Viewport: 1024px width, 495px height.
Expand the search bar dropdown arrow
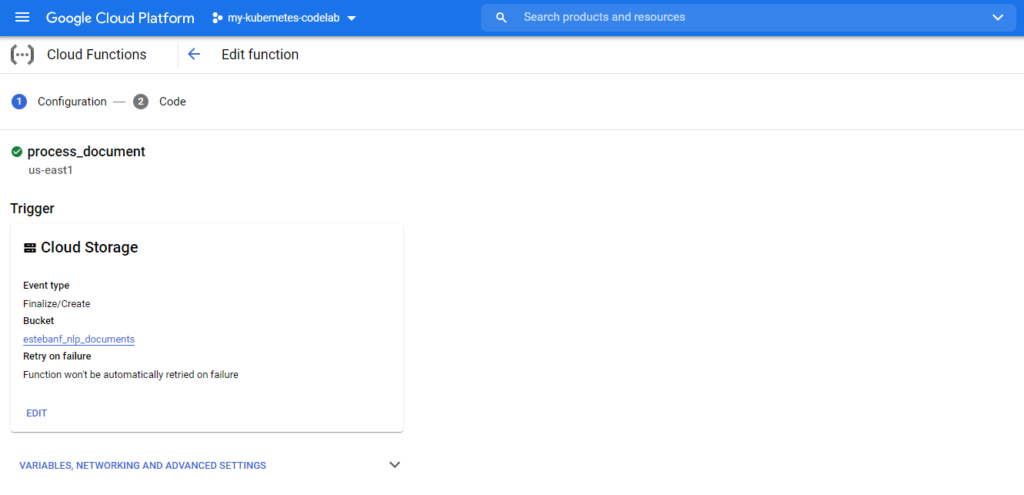click(997, 18)
